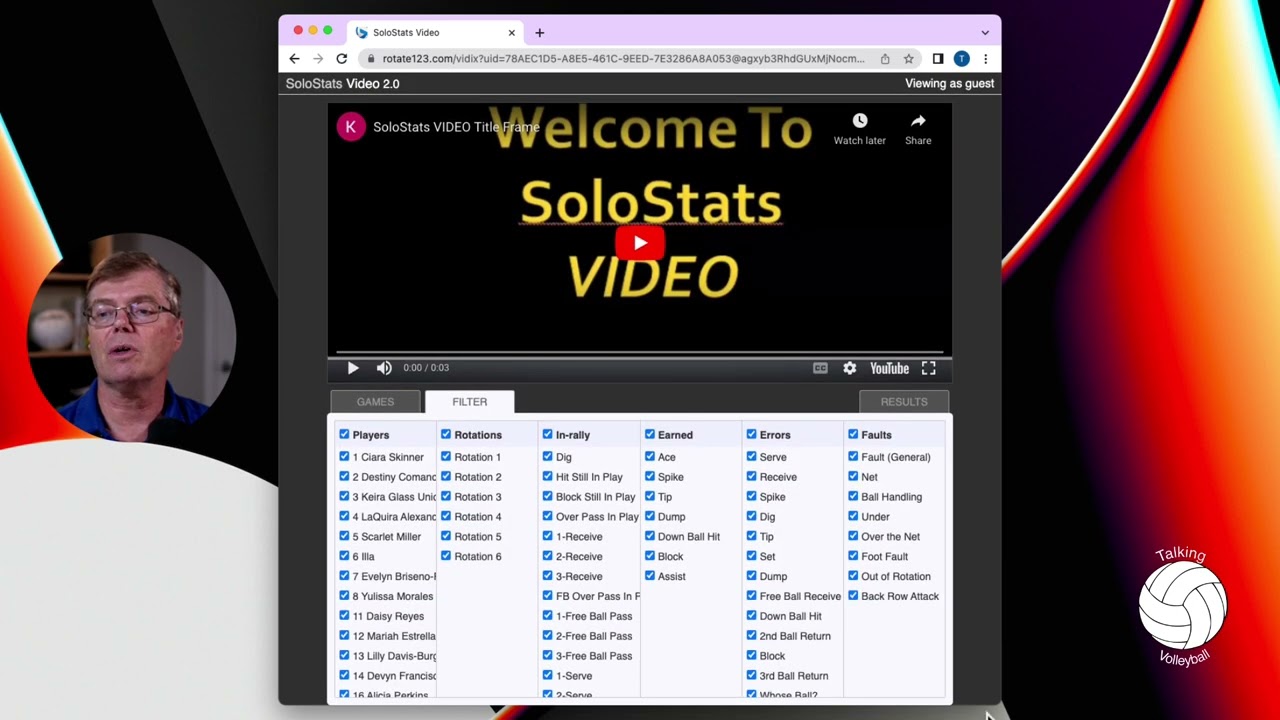Toggle the In-rally header checkbox

click(547, 434)
